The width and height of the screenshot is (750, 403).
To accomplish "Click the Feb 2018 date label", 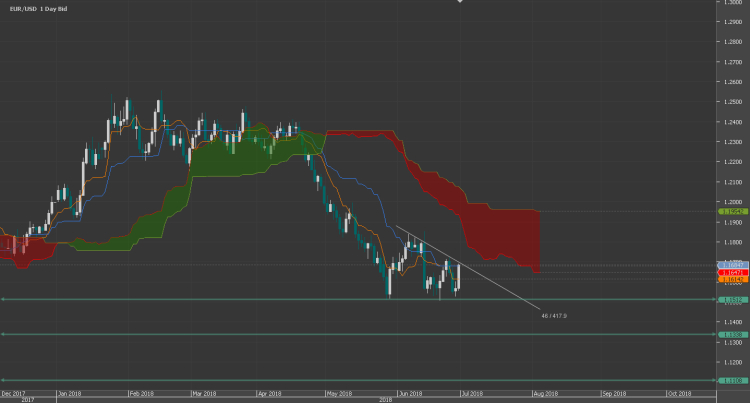I will coord(142,394).
